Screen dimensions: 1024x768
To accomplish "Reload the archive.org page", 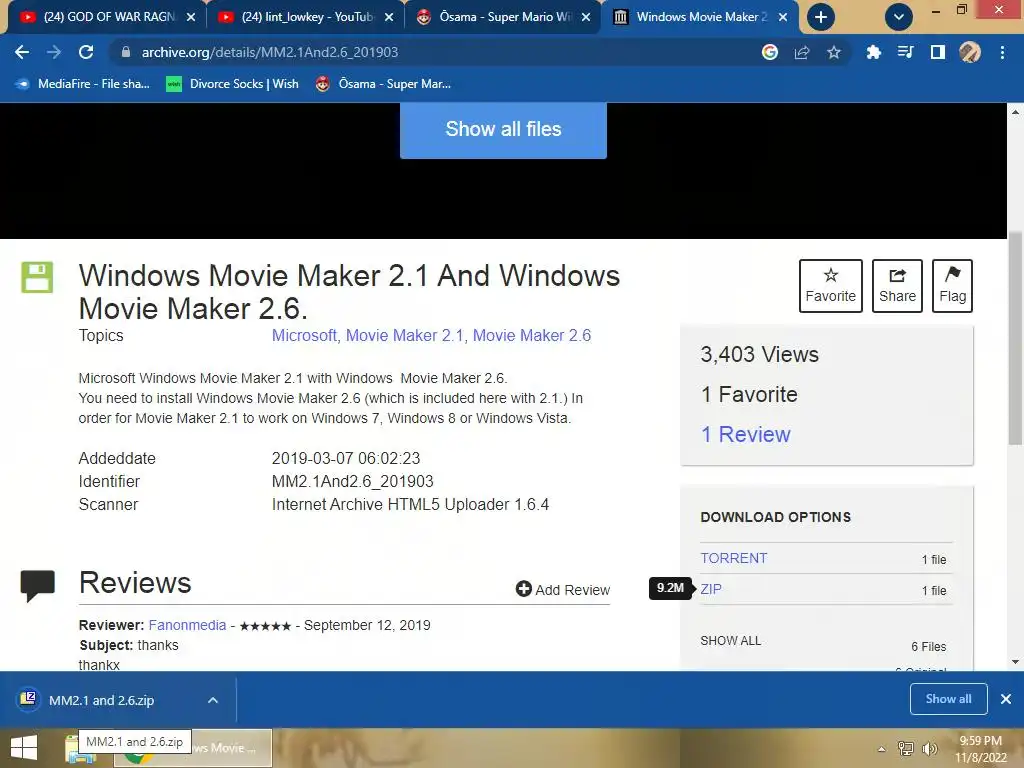I will [x=86, y=52].
